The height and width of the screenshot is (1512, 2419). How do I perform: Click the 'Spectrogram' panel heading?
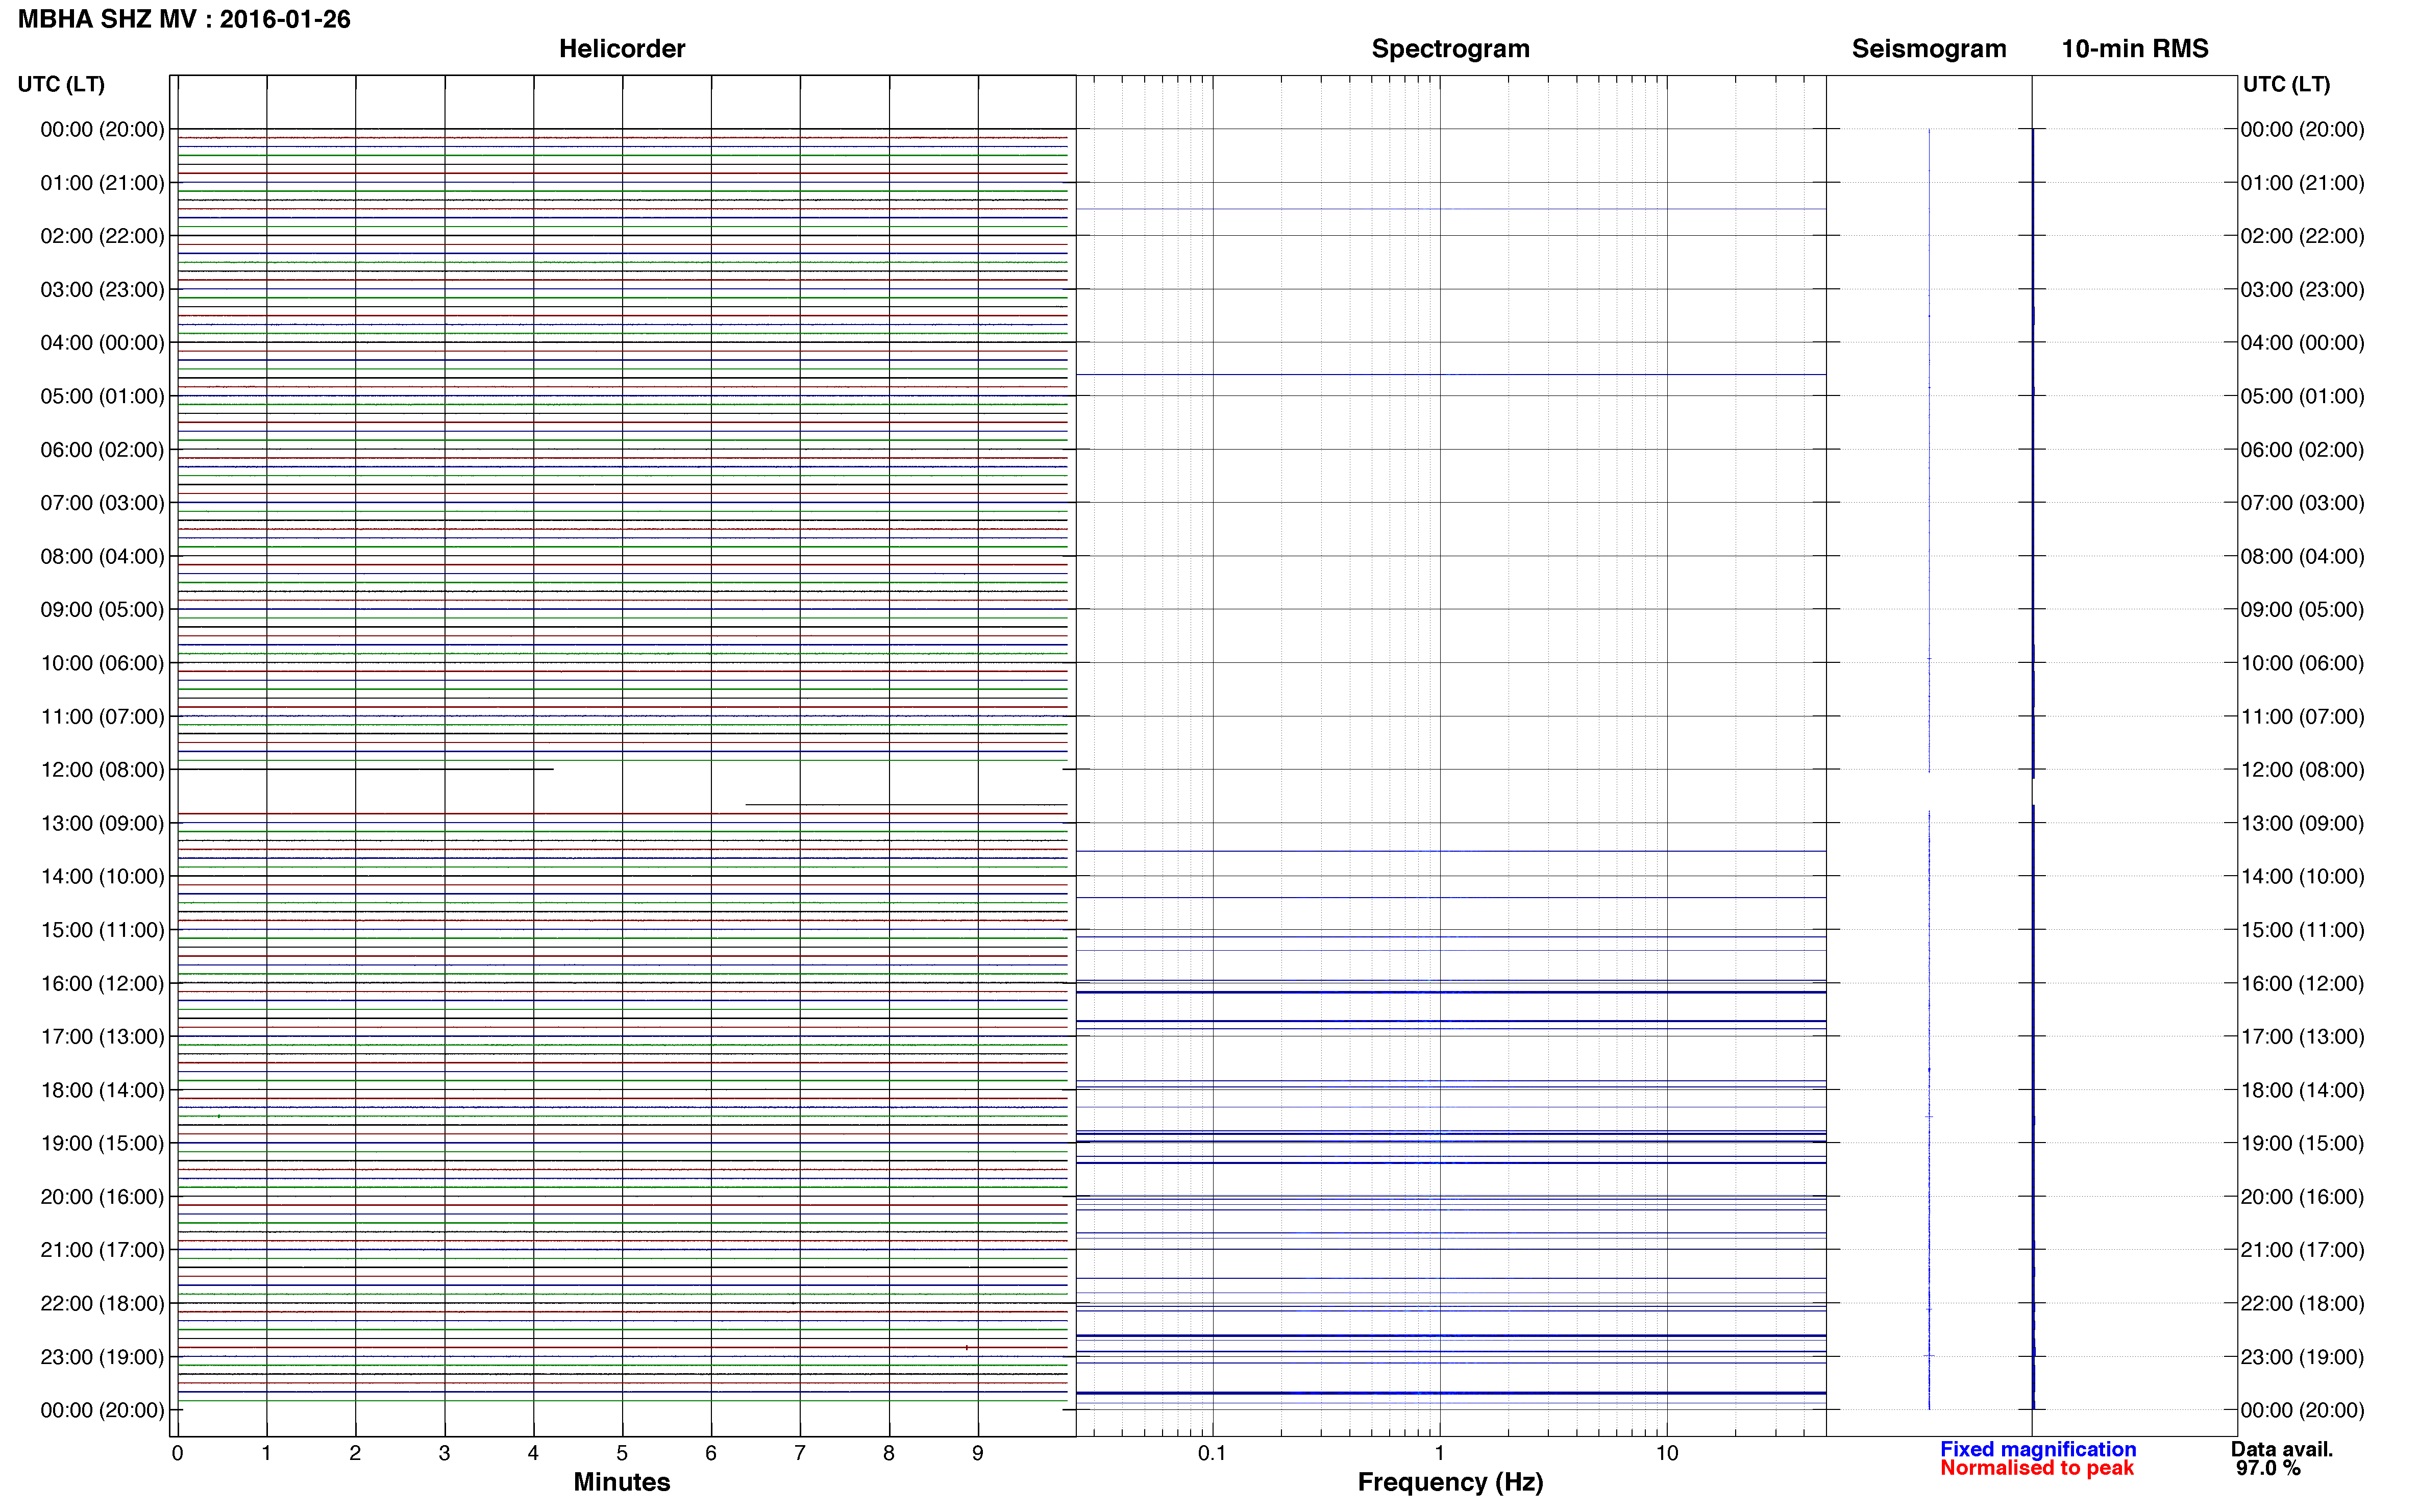point(1450,49)
